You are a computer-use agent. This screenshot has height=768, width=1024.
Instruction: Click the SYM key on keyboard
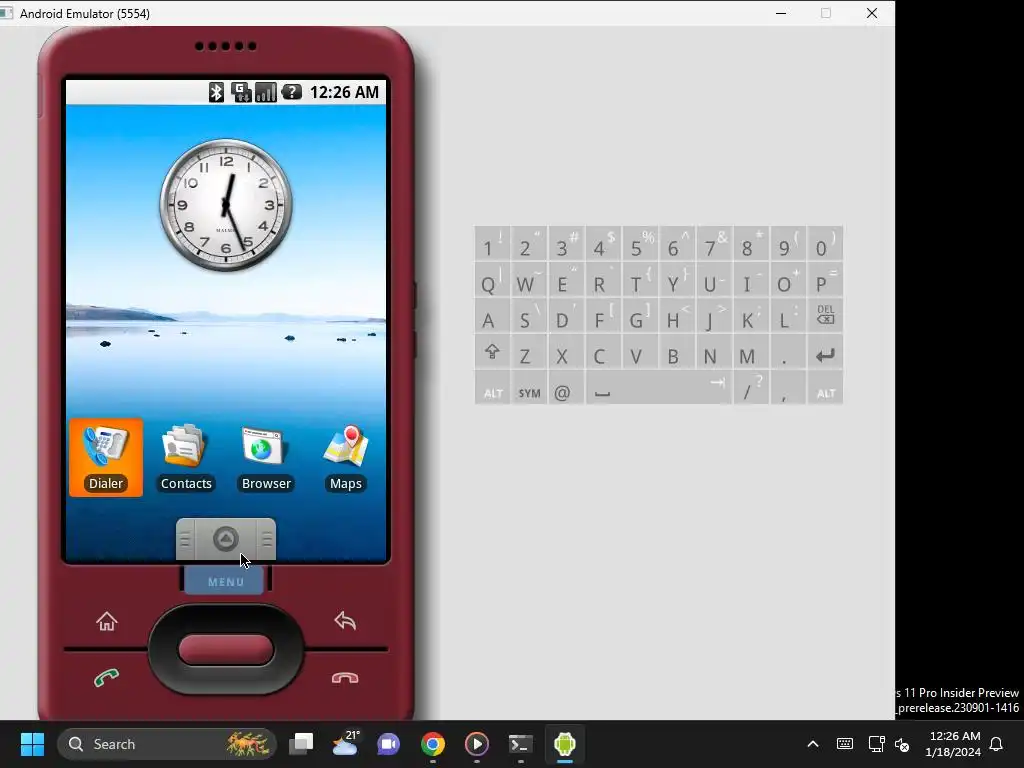click(x=529, y=388)
